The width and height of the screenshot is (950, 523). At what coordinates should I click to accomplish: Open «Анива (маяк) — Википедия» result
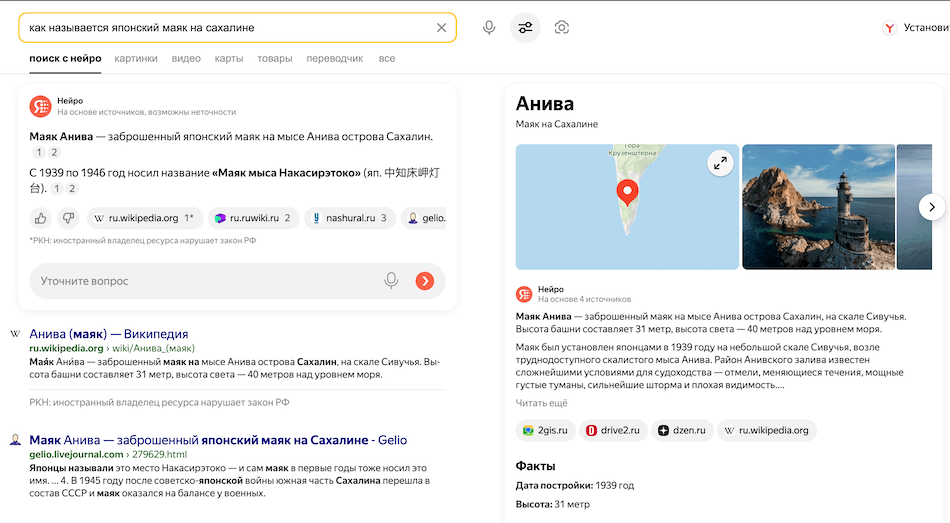pos(109,334)
